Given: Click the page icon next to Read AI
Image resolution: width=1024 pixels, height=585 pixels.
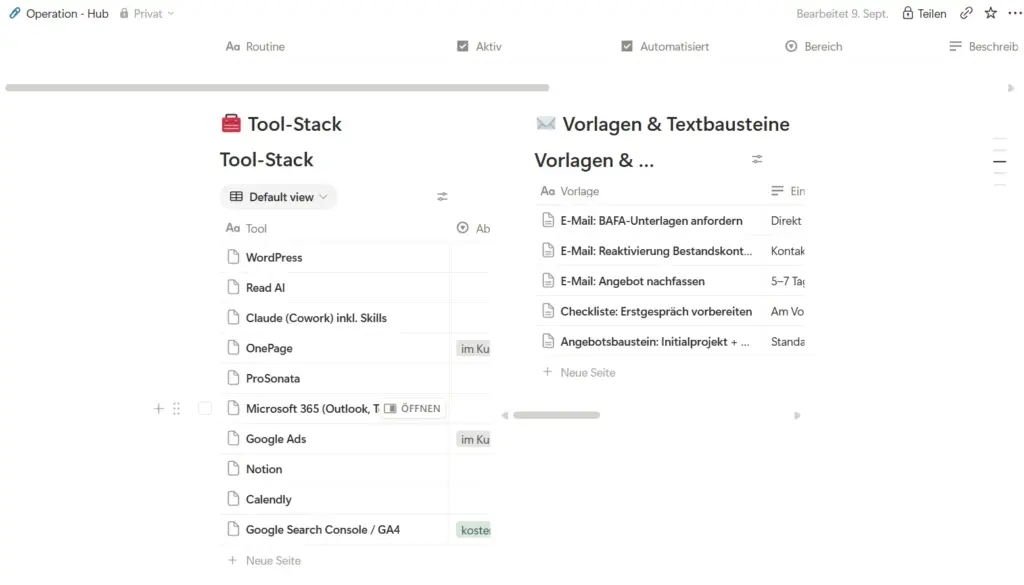Looking at the screenshot, I should pyautogui.click(x=233, y=287).
